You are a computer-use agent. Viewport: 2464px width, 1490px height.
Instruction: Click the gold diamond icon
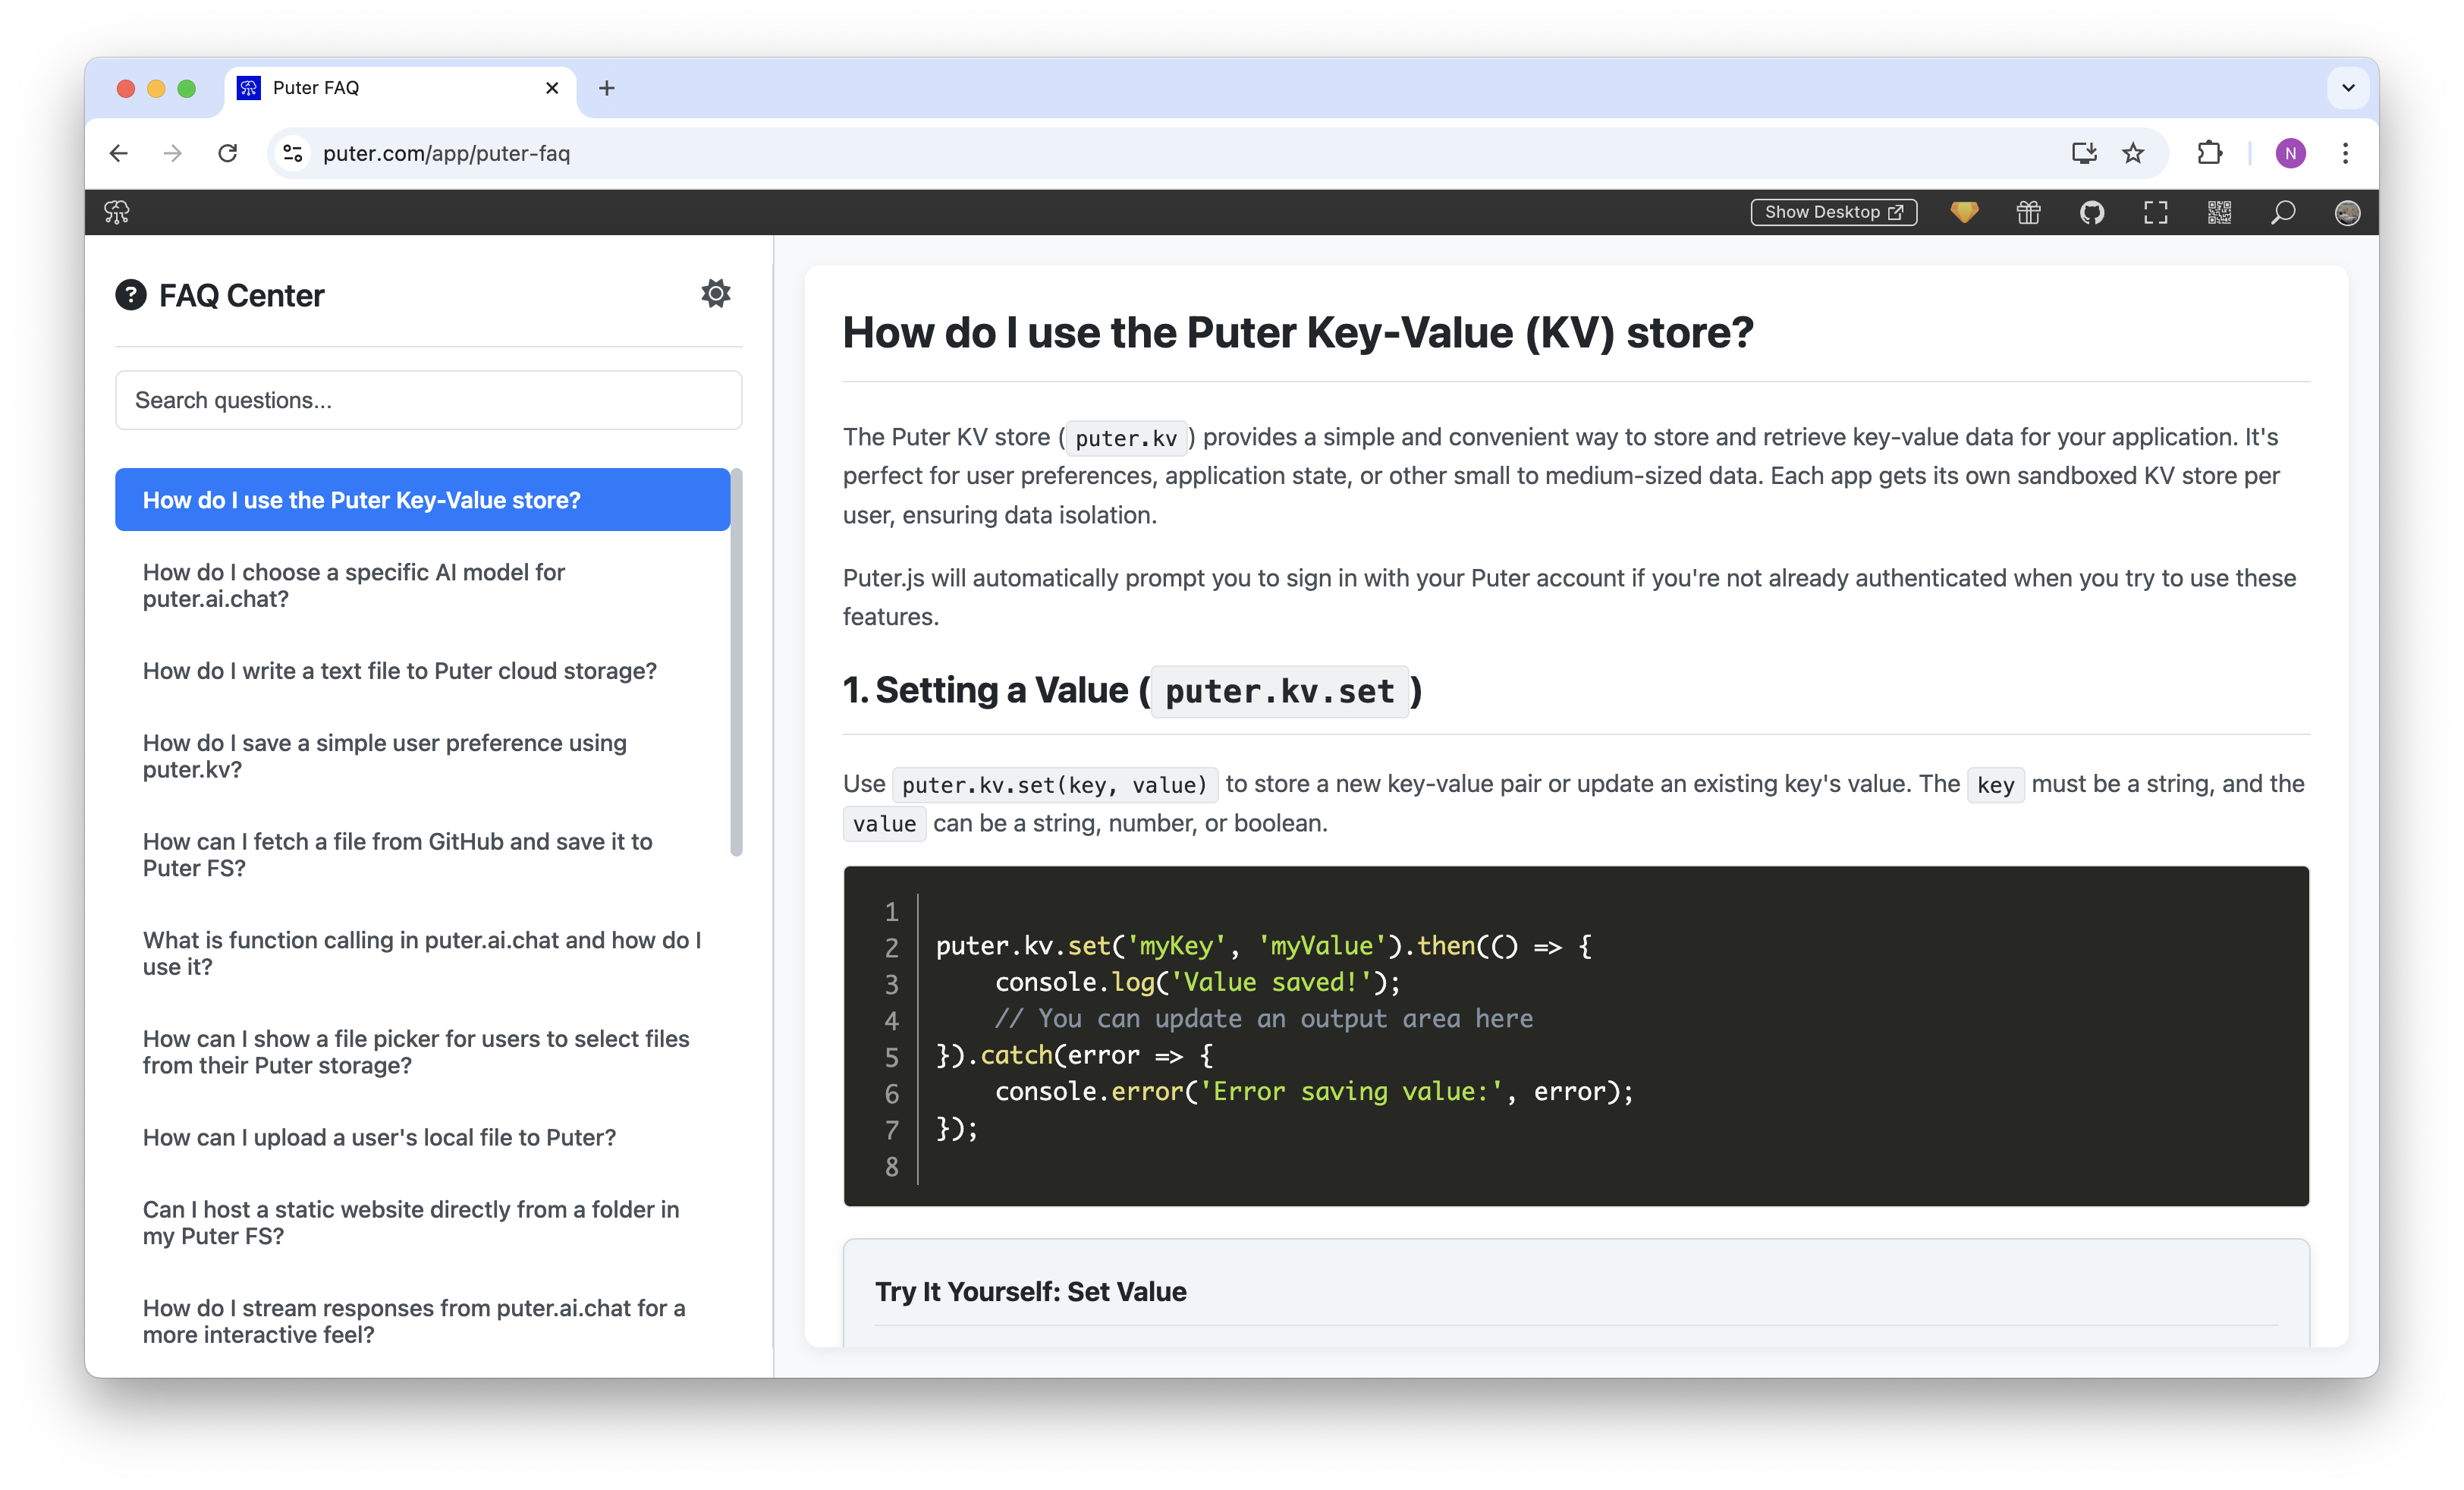tap(1964, 212)
